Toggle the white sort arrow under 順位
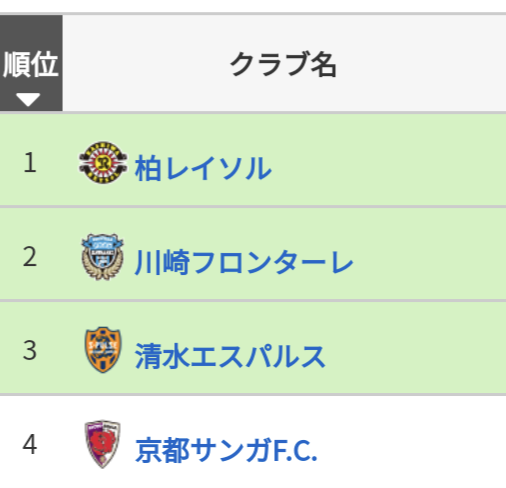Image resolution: width=506 pixels, height=488 pixels. [28, 99]
